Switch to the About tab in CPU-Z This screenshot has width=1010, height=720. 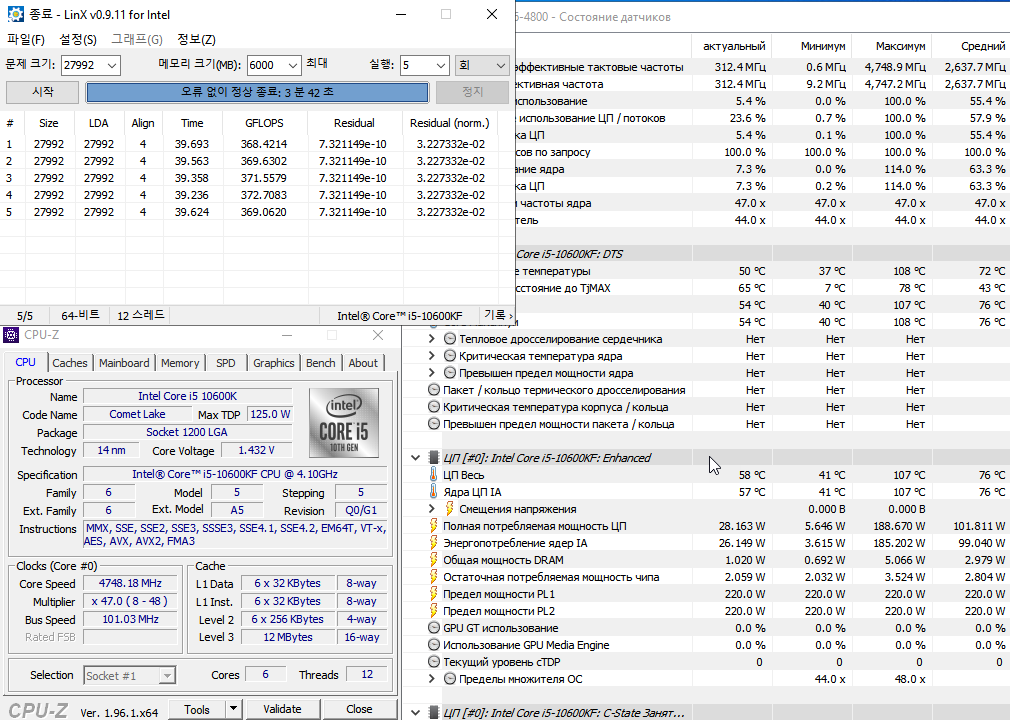(363, 363)
